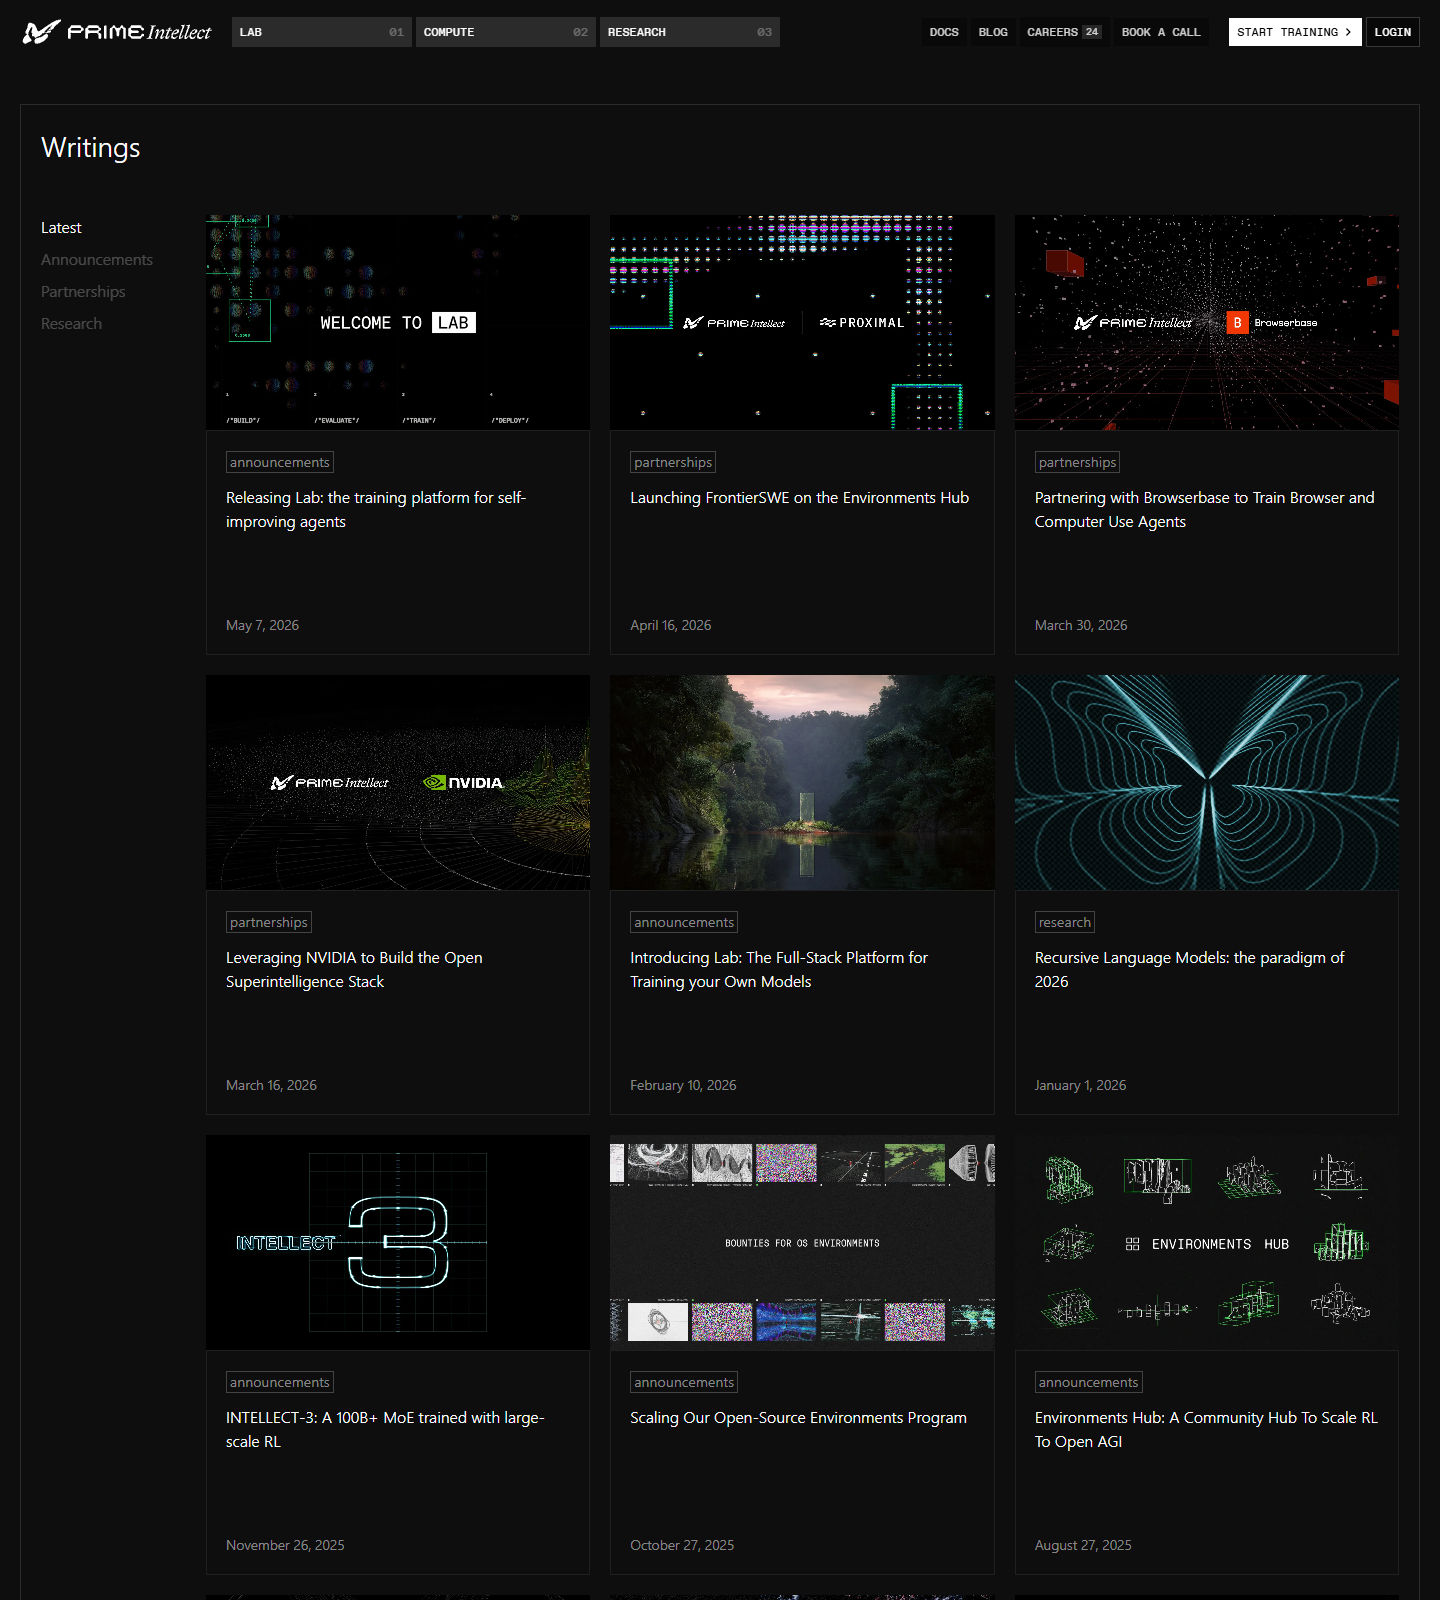Click the START TRAINING button

tap(1294, 32)
